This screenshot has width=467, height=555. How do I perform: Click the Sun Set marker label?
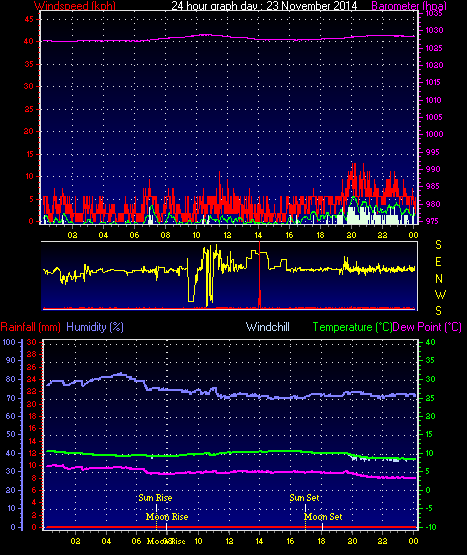click(x=304, y=498)
